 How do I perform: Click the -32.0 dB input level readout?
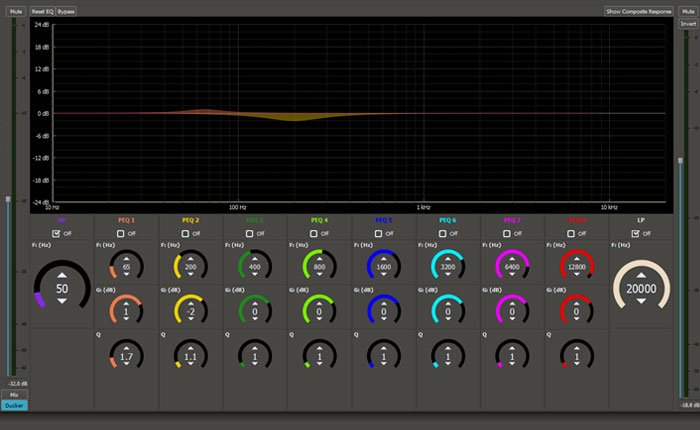[18, 384]
